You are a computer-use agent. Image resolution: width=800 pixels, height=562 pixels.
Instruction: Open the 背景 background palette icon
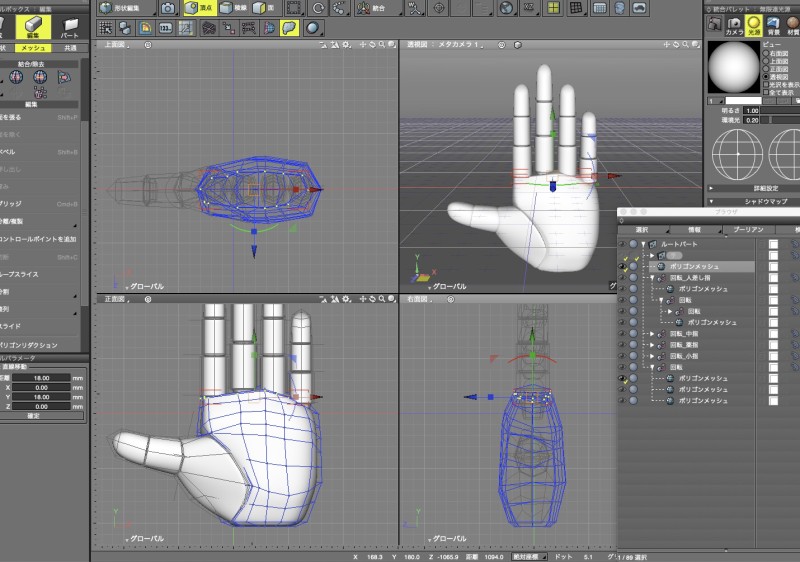(773, 25)
